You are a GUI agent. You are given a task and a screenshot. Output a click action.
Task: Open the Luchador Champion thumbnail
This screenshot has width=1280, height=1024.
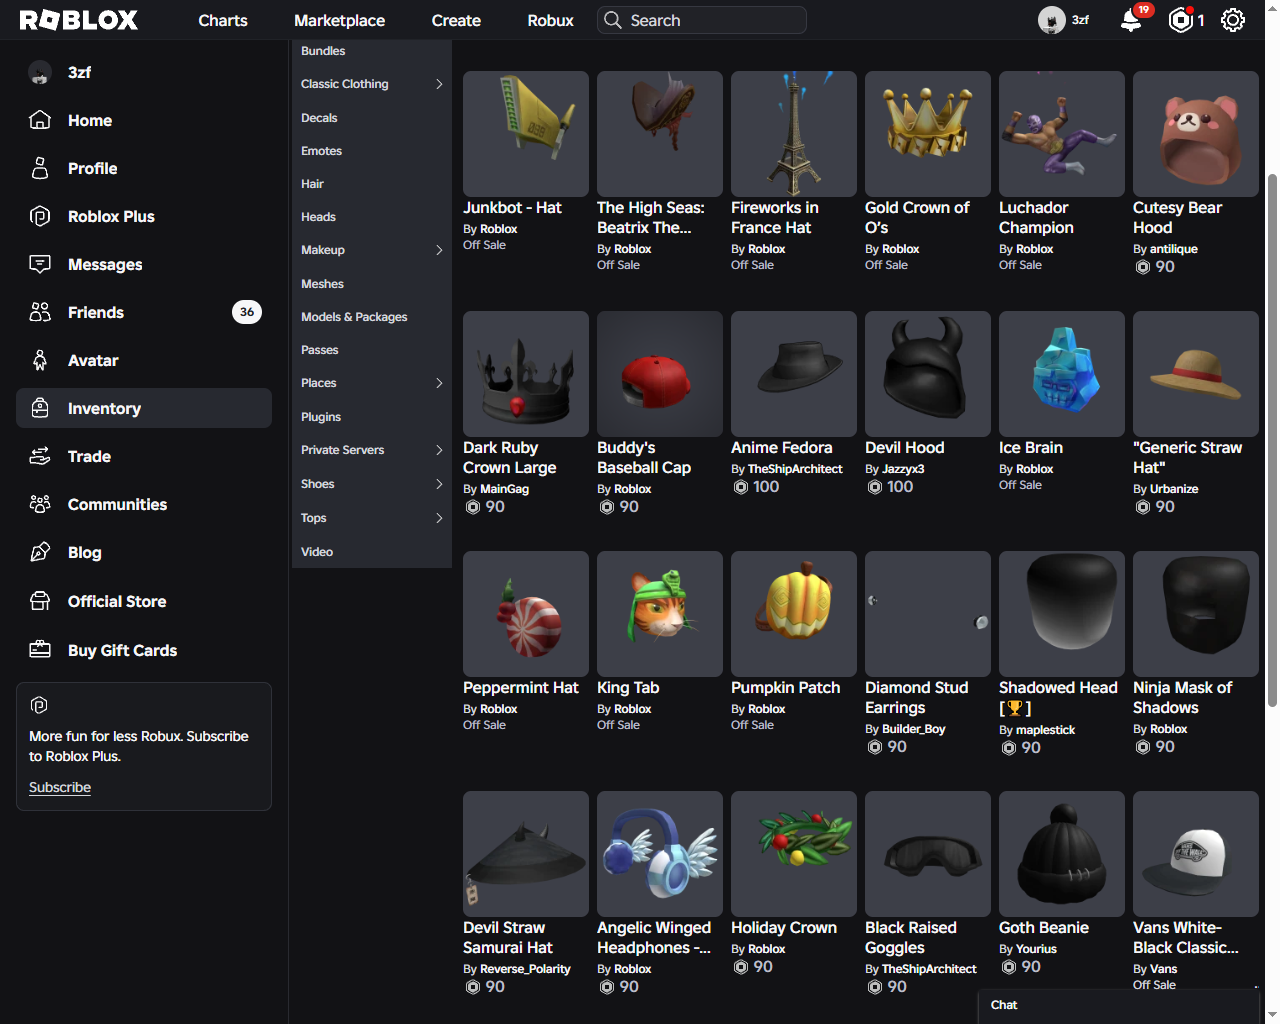pyautogui.click(x=1062, y=134)
